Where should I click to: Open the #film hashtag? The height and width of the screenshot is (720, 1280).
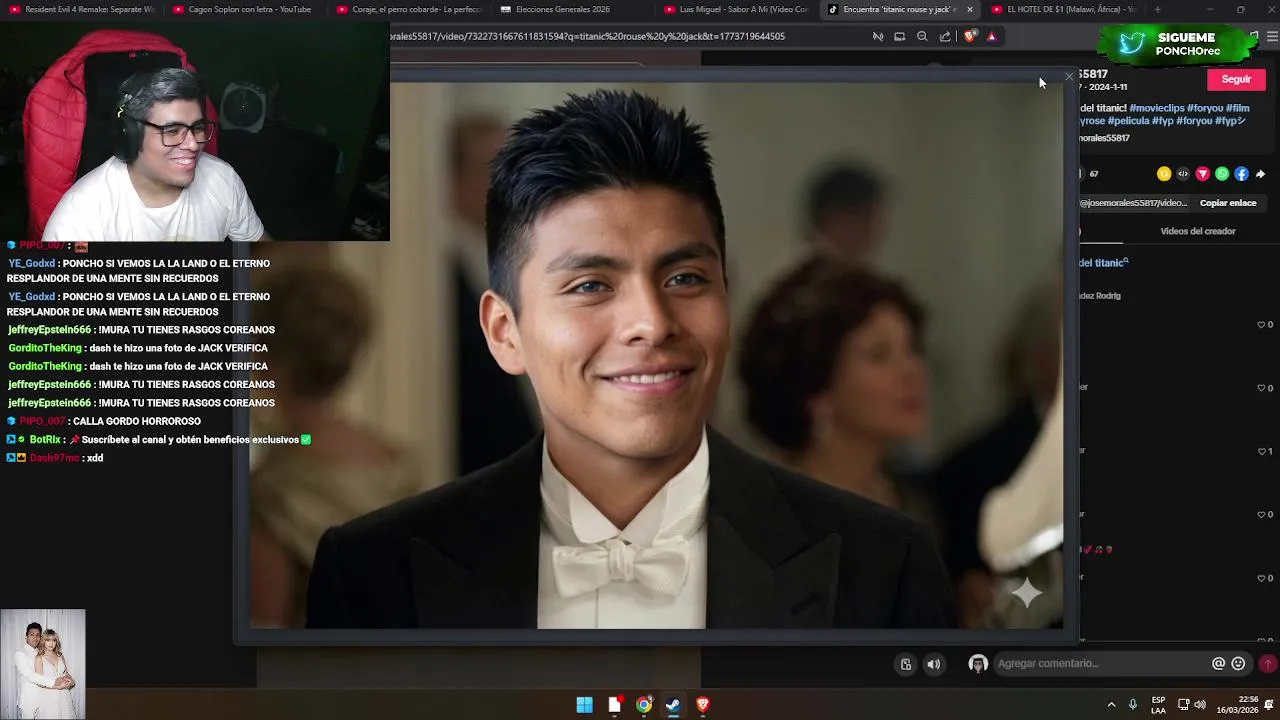1238,108
